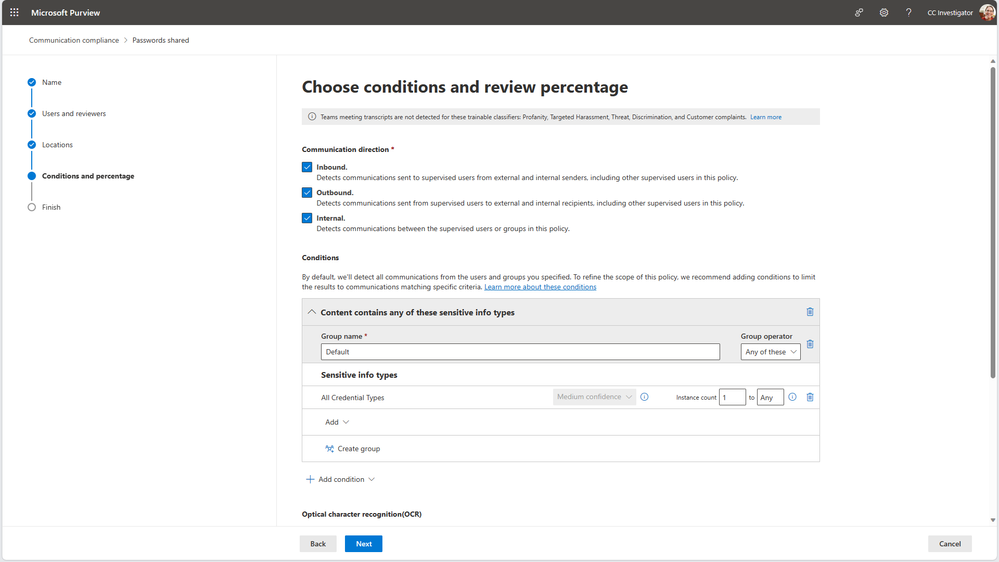The height and width of the screenshot is (562, 999).
Task: Click the Next button
Action: [363, 544]
